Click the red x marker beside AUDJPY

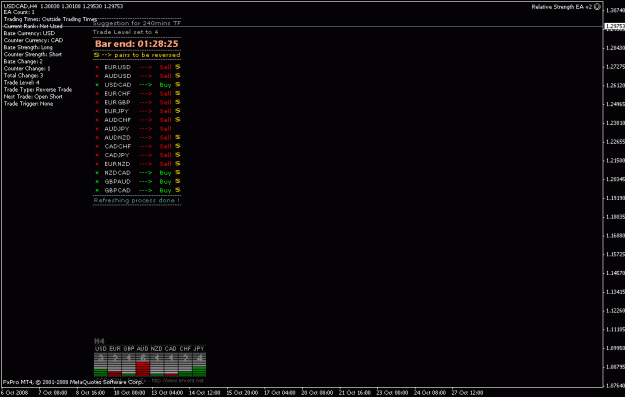click(97, 129)
